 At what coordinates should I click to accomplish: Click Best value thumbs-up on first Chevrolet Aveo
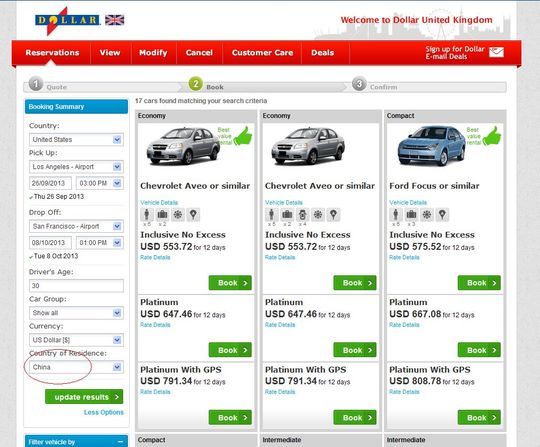tap(243, 136)
